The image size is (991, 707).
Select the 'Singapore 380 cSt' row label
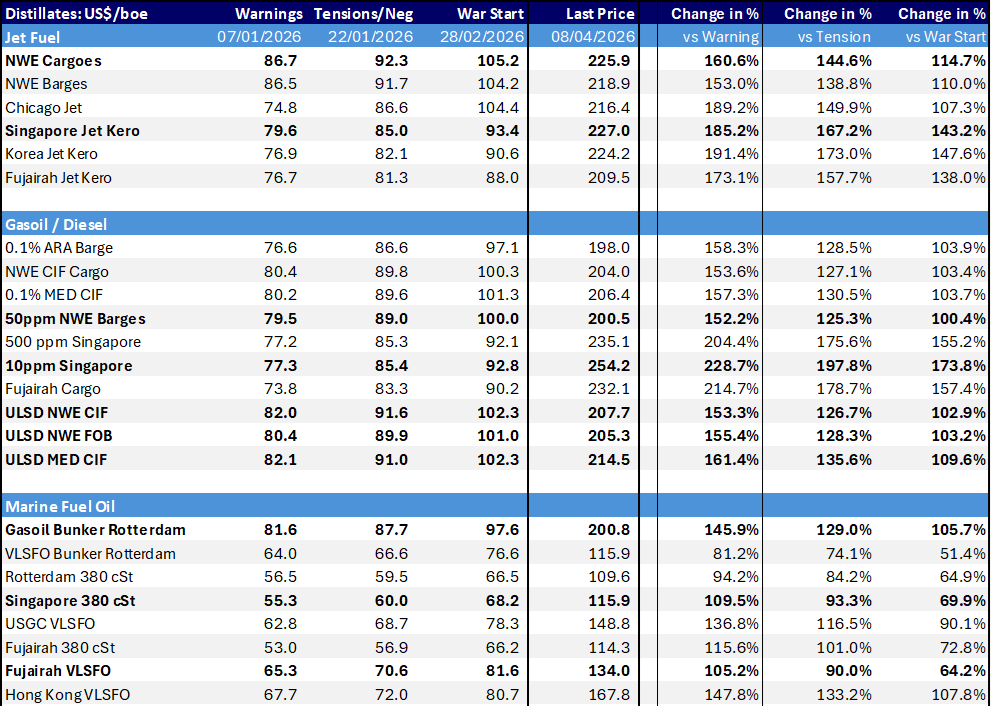pyautogui.click(x=71, y=601)
